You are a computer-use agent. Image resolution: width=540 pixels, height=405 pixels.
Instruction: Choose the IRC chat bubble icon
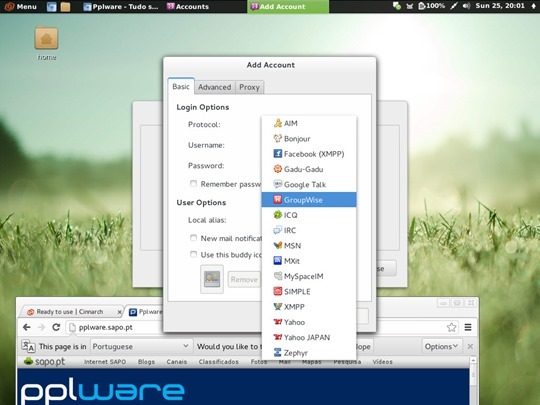(278, 230)
